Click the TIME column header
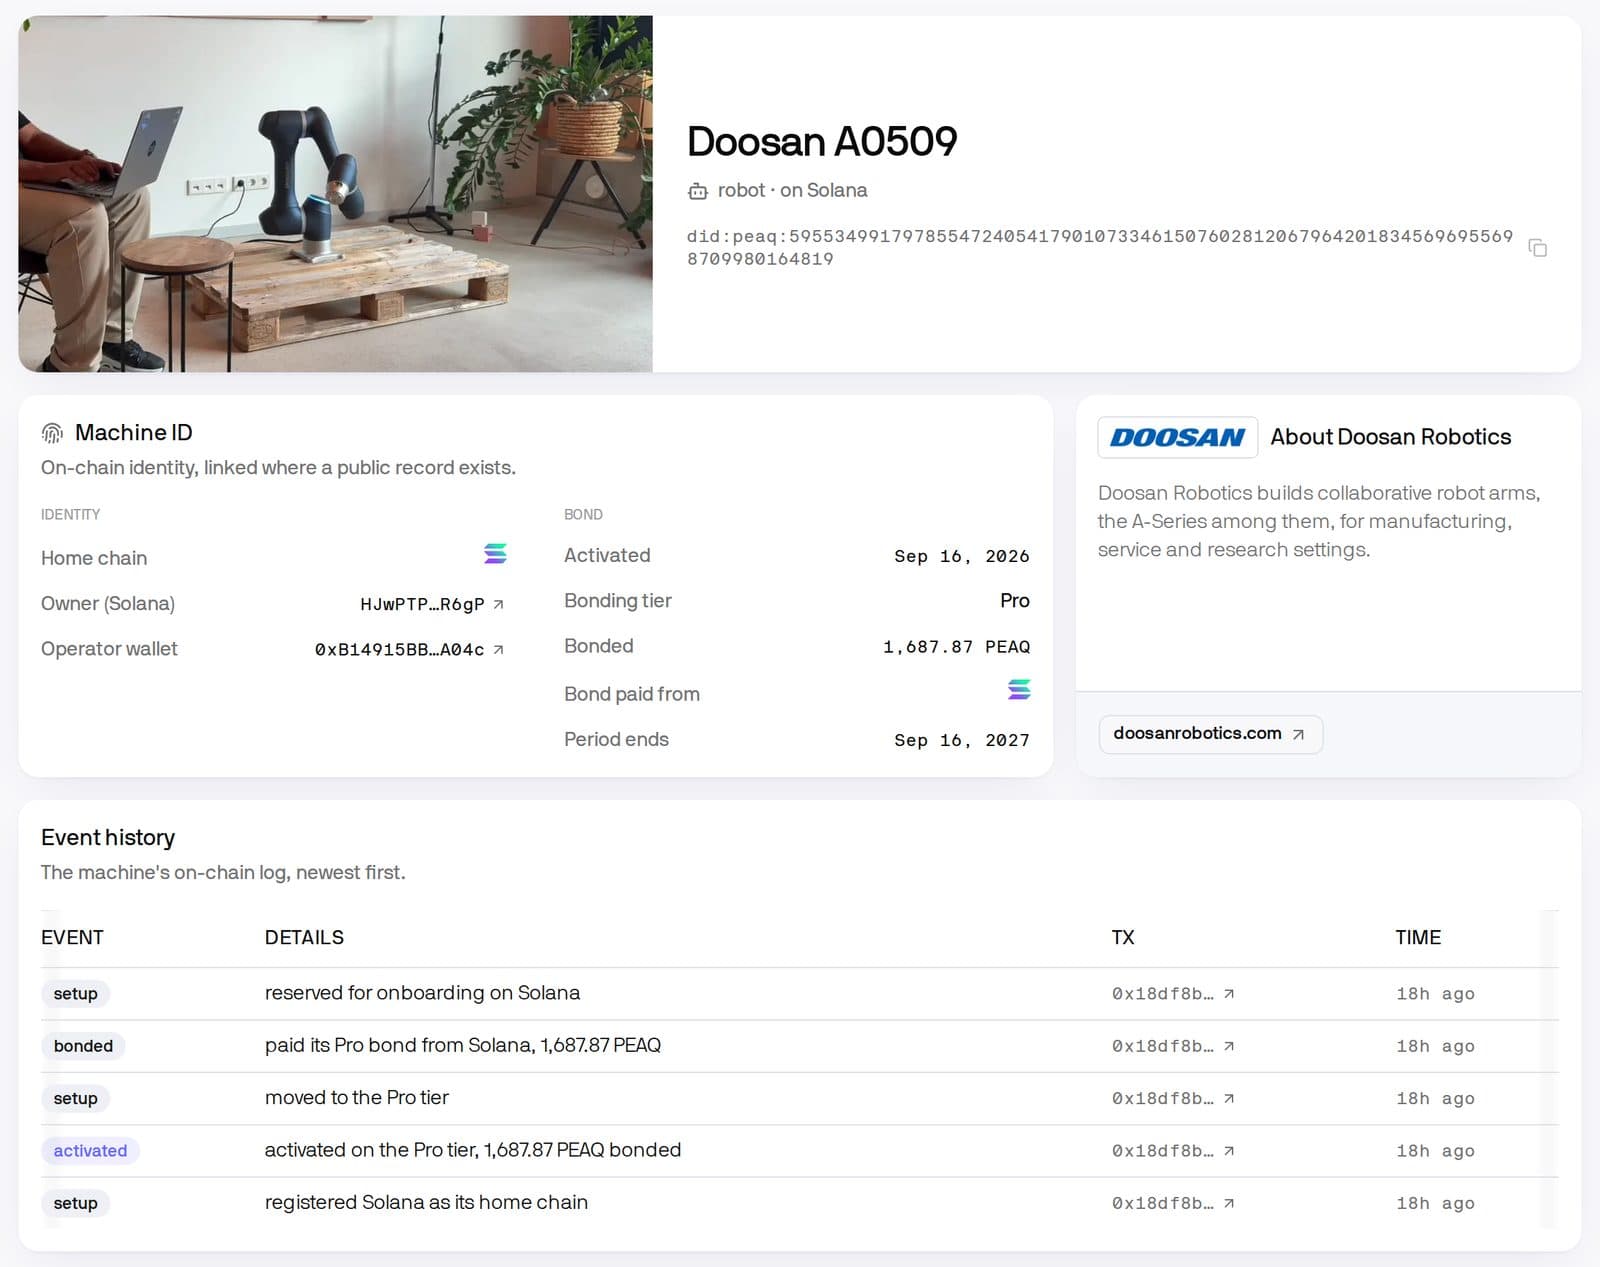 coord(1418,938)
